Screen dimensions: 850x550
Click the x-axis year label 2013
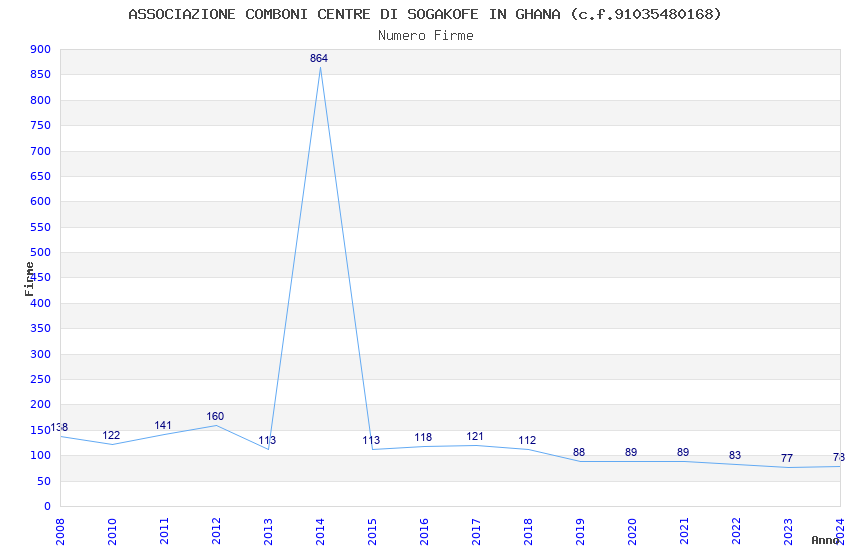pos(268,531)
